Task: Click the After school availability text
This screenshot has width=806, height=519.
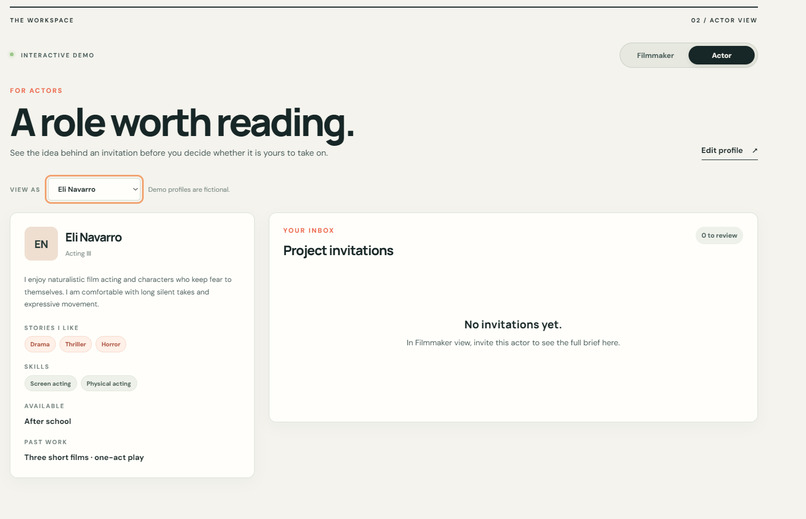Action: [x=48, y=421]
